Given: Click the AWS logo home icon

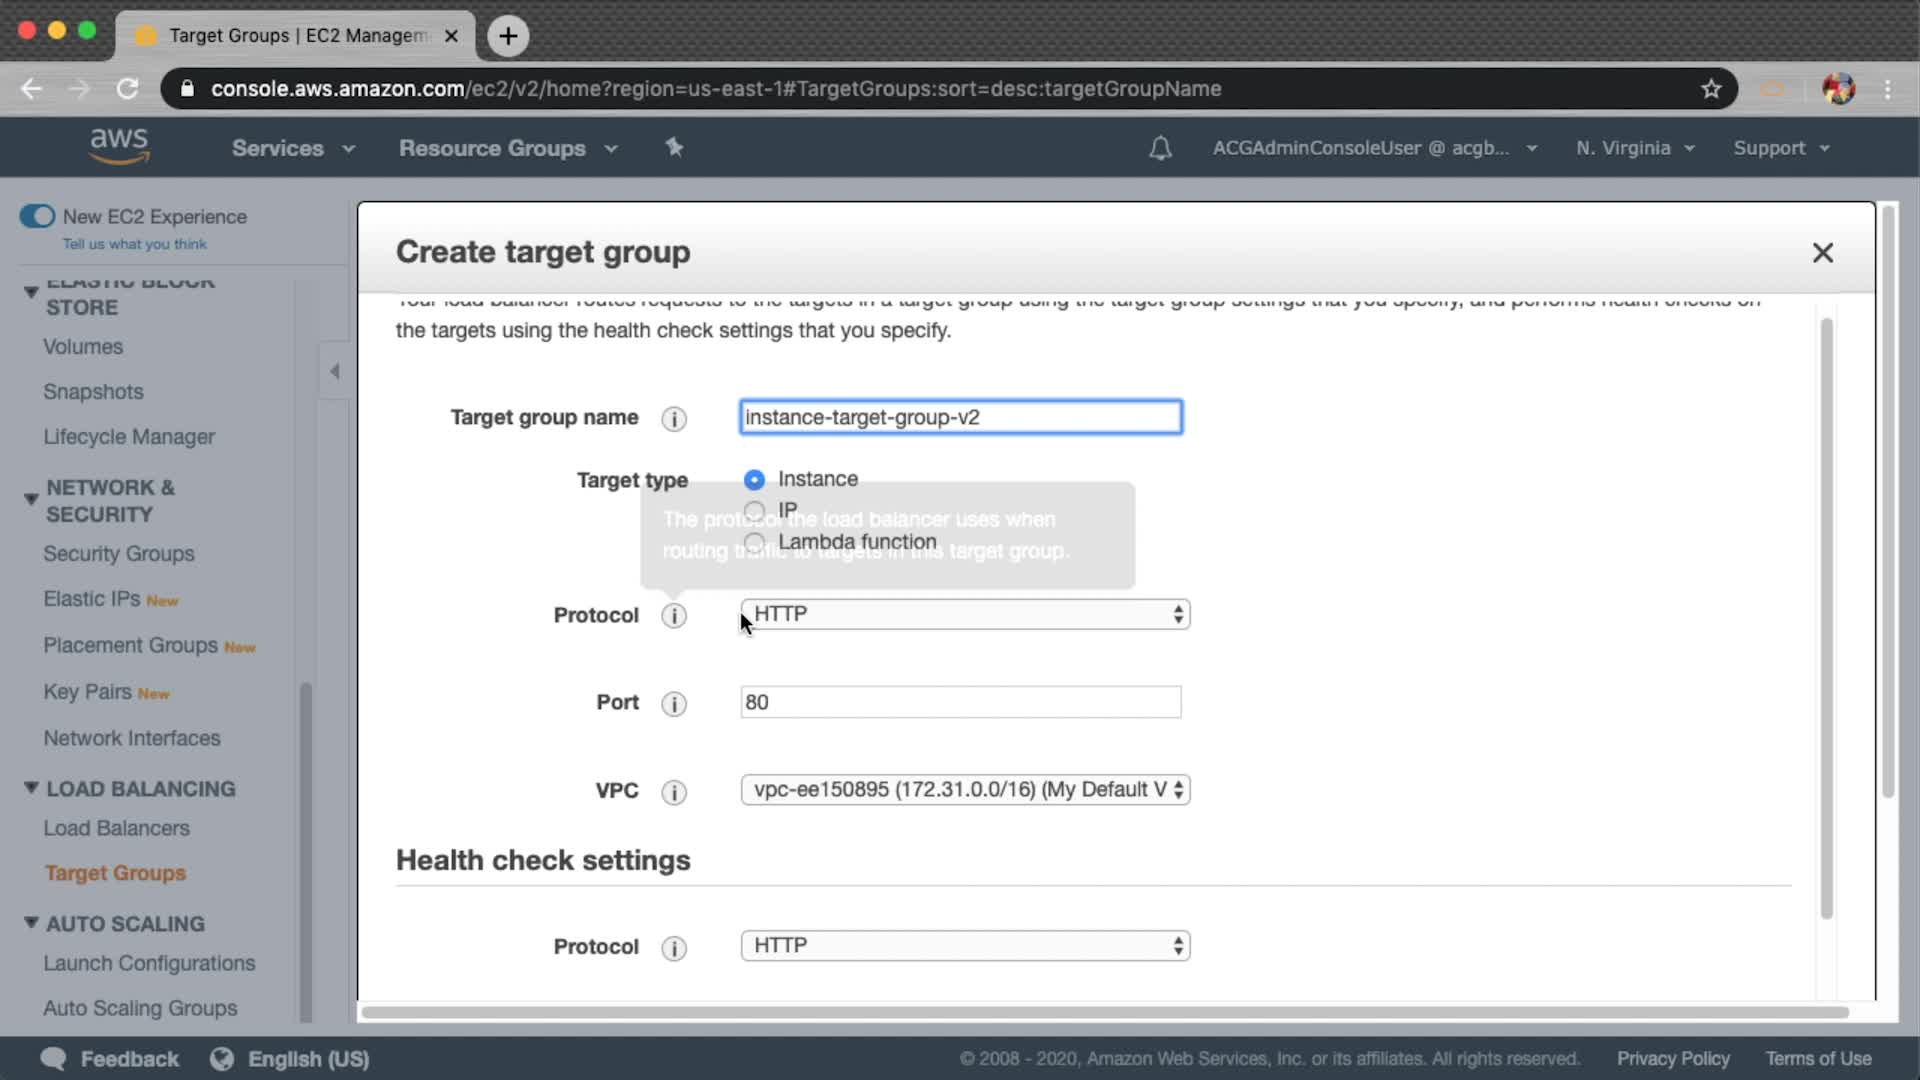Looking at the screenshot, I should click(119, 146).
